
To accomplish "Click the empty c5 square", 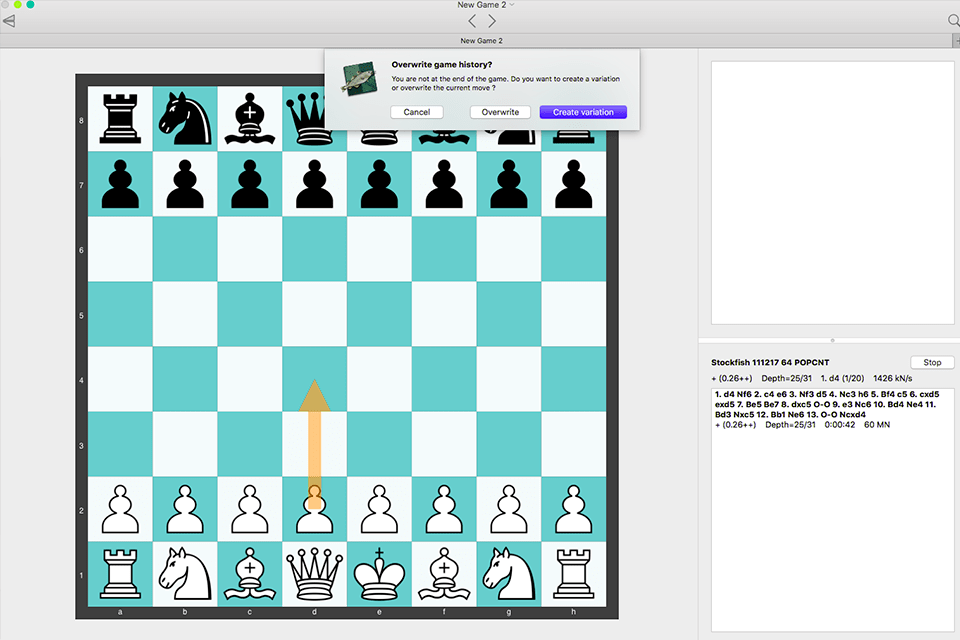I will pos(250,314).
